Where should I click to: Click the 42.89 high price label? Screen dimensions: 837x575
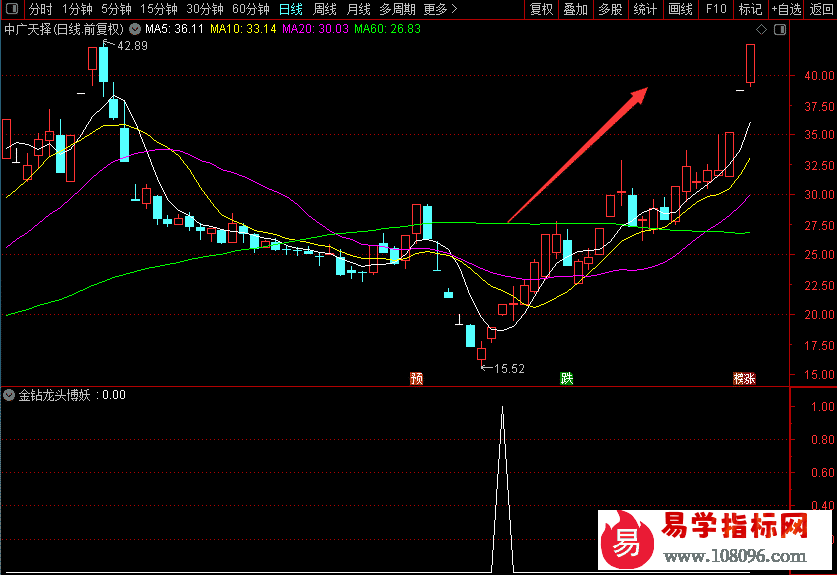pyautogui.click(x=132, y=46)
